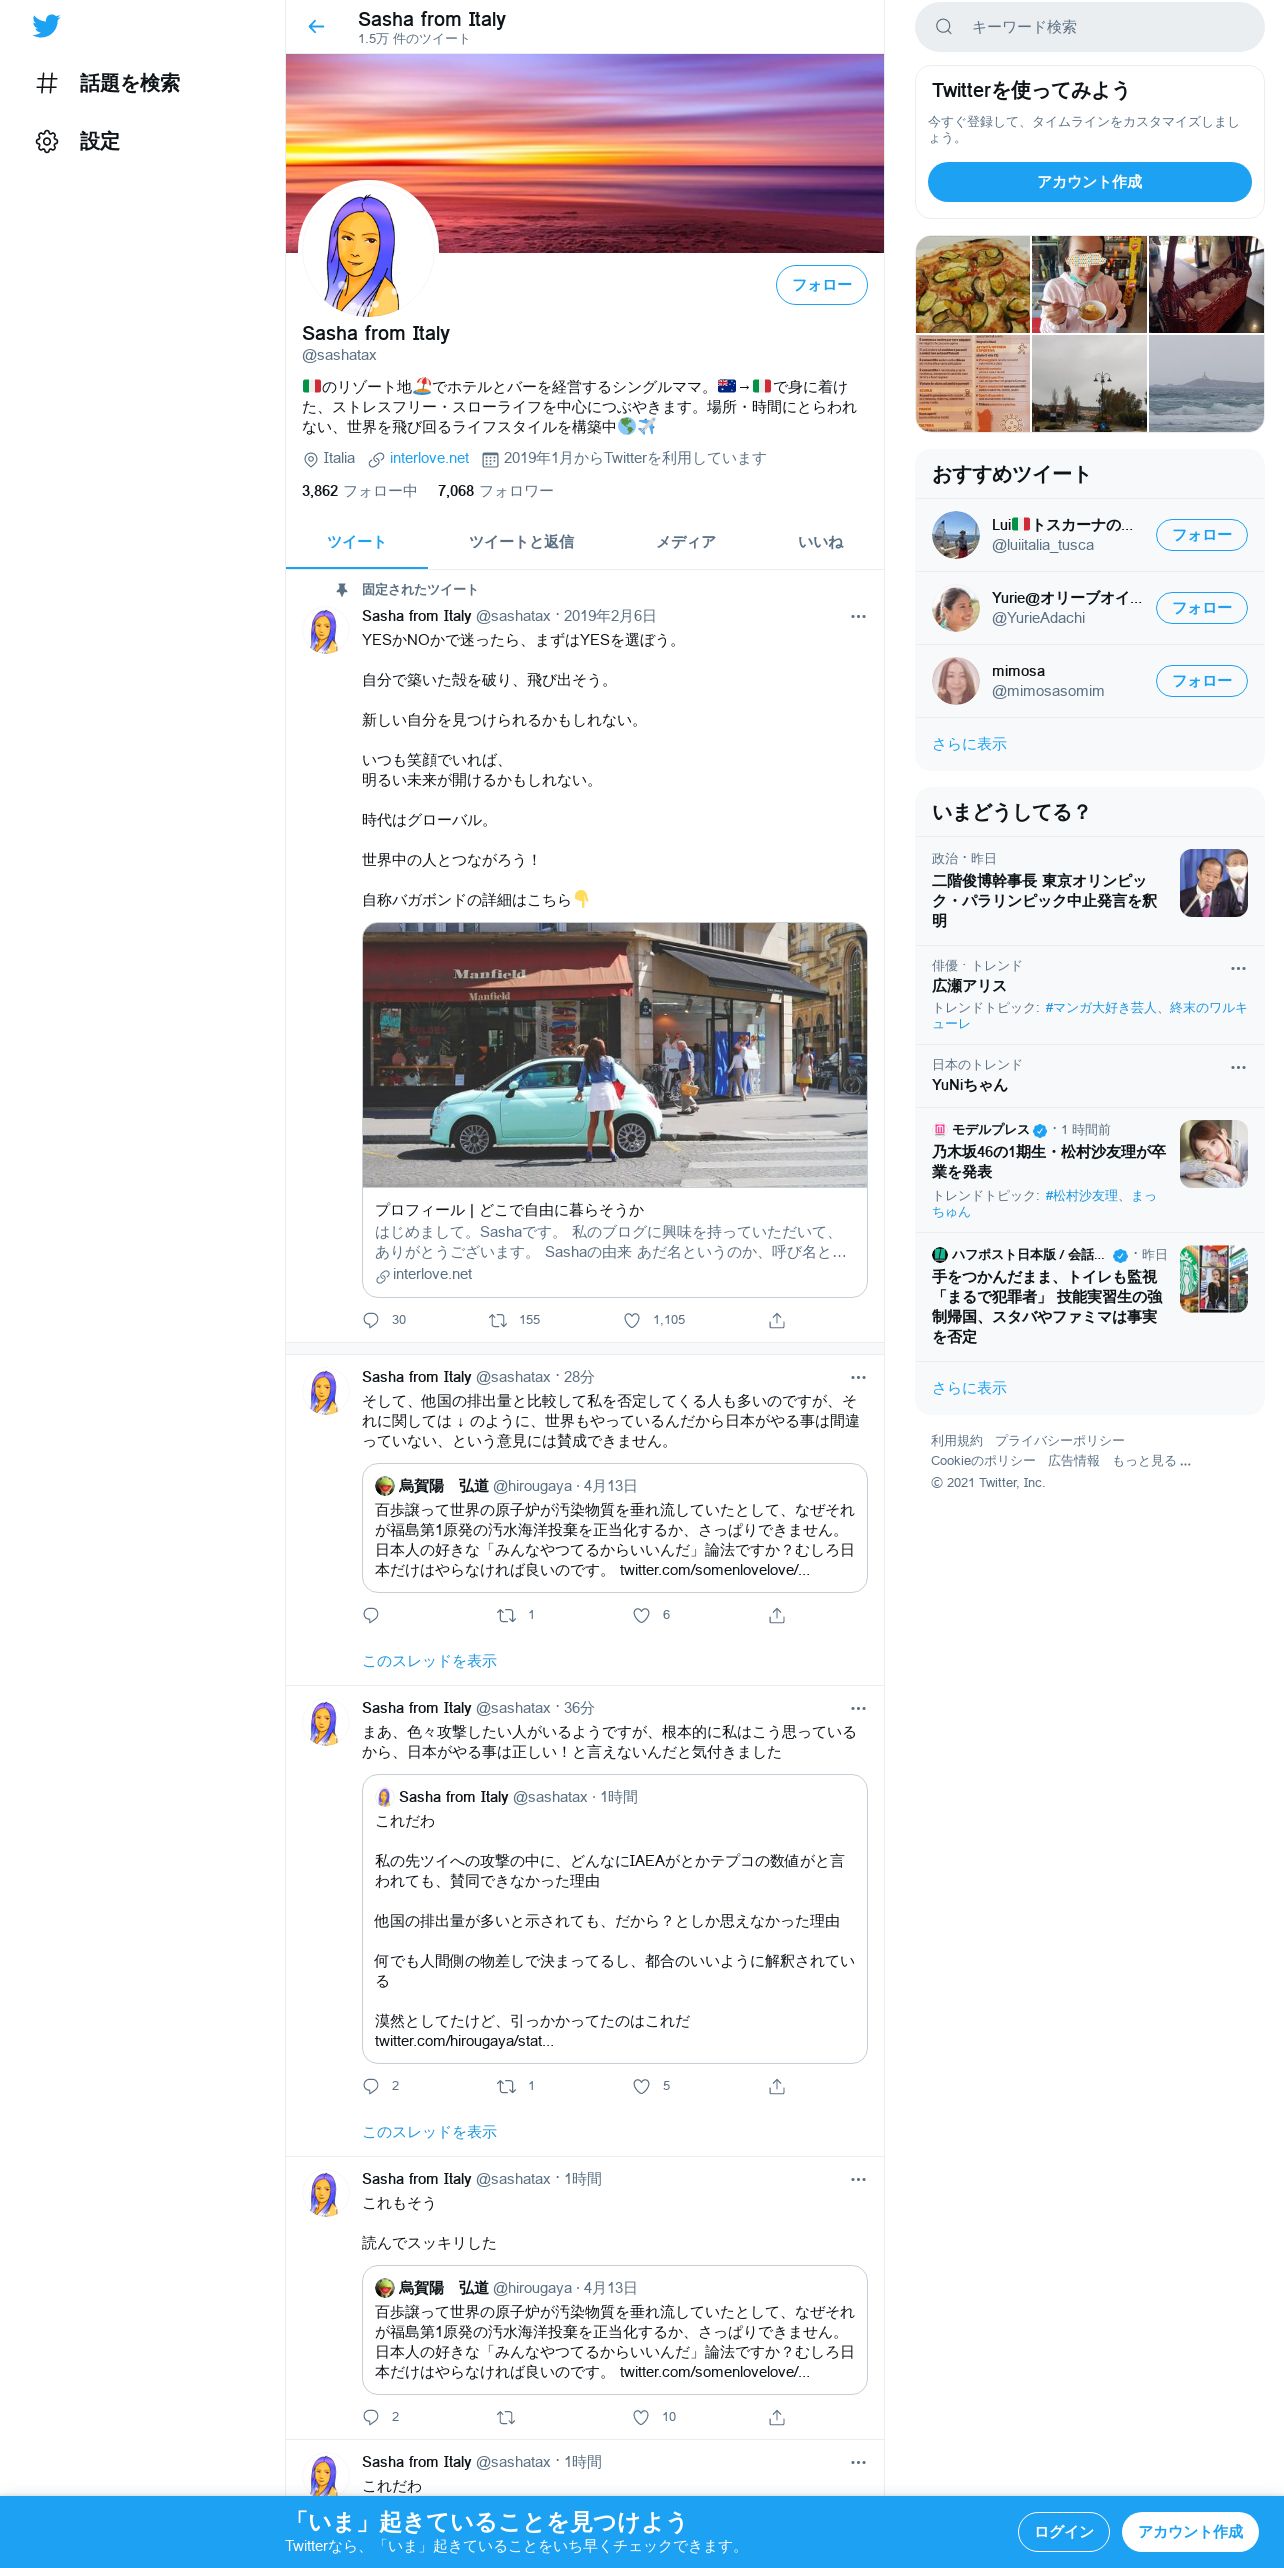Click ログイン in bottom banner
1284x2568 pixels.
point(1063,2532)
